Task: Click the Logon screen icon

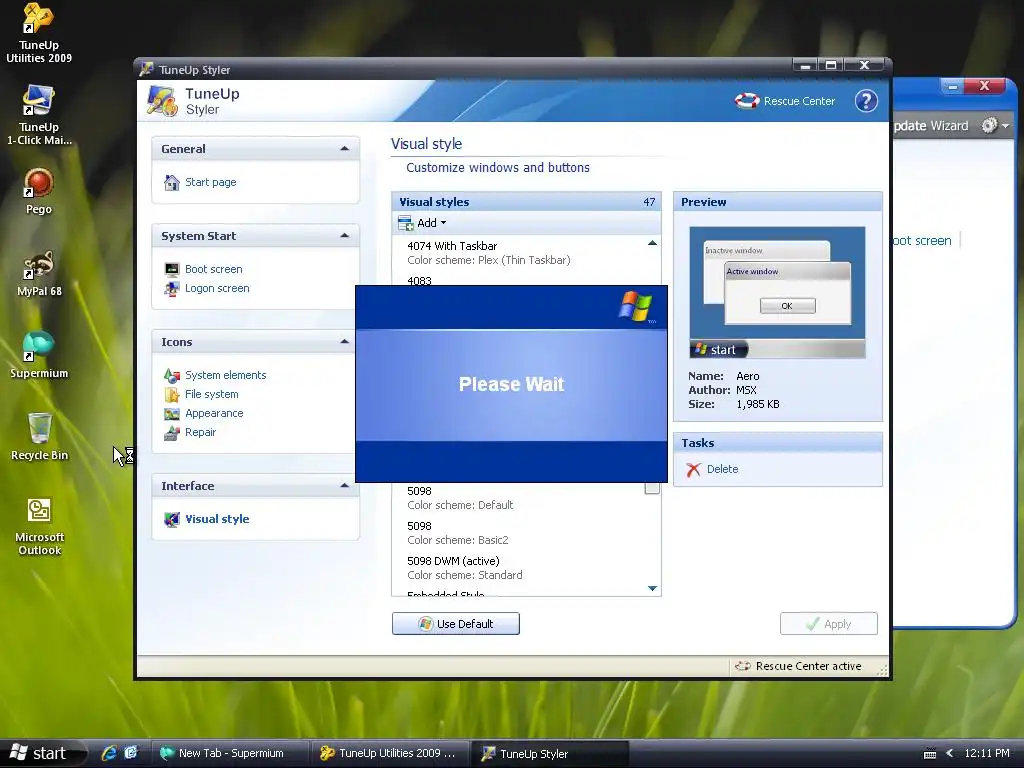Action: point(172,288)
